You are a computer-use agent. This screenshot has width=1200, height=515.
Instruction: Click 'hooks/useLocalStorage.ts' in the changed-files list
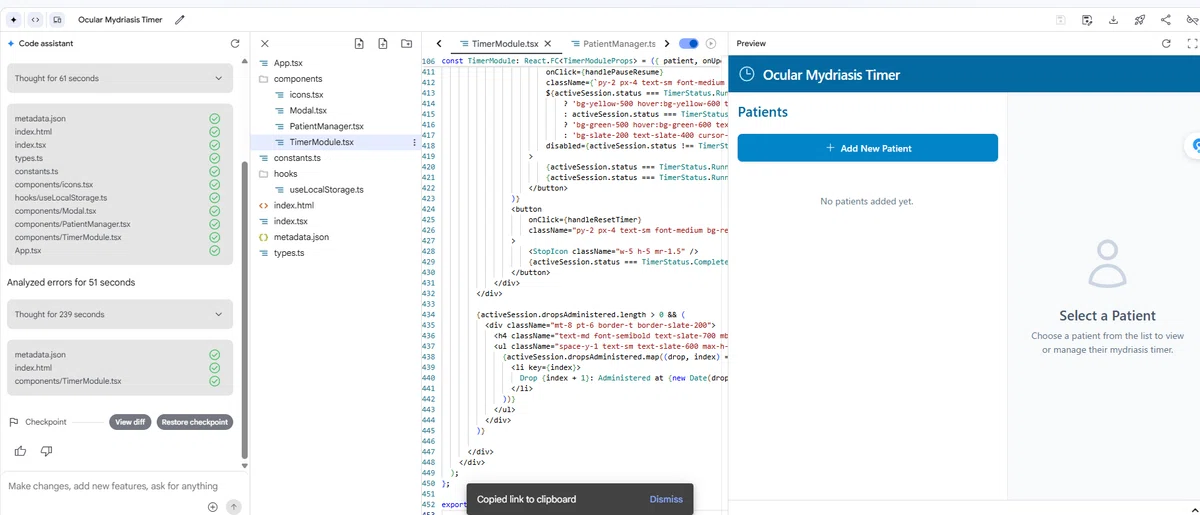(61, 198)
